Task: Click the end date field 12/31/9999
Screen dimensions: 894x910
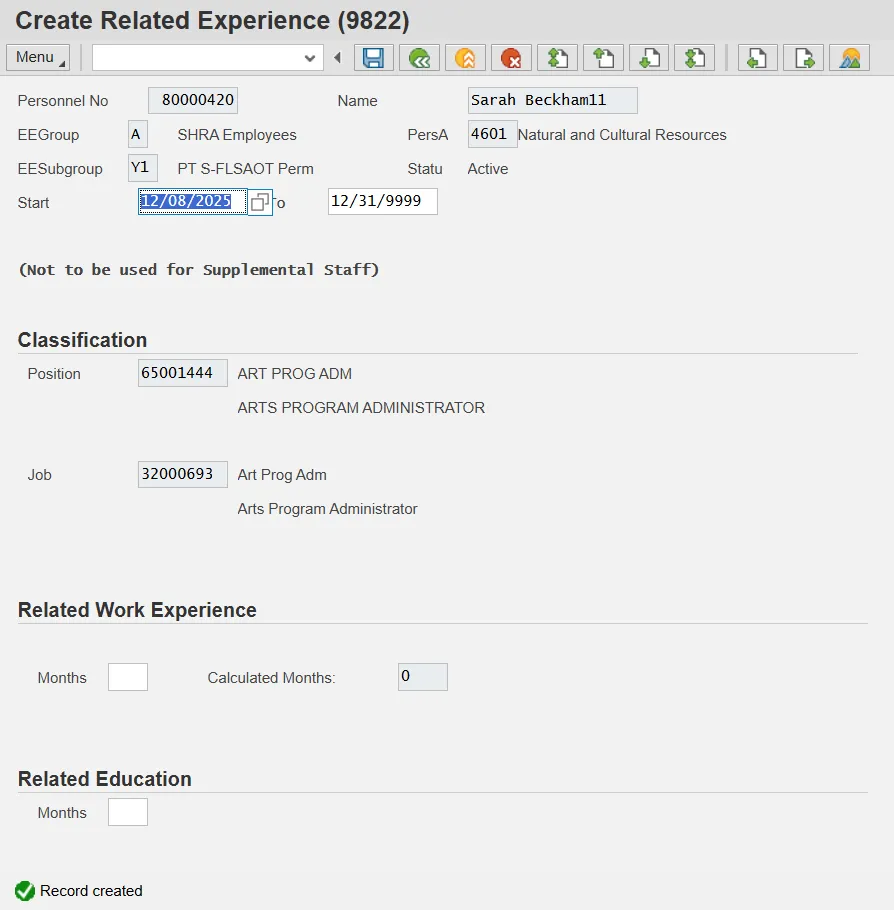Action: tap(383, 201)
